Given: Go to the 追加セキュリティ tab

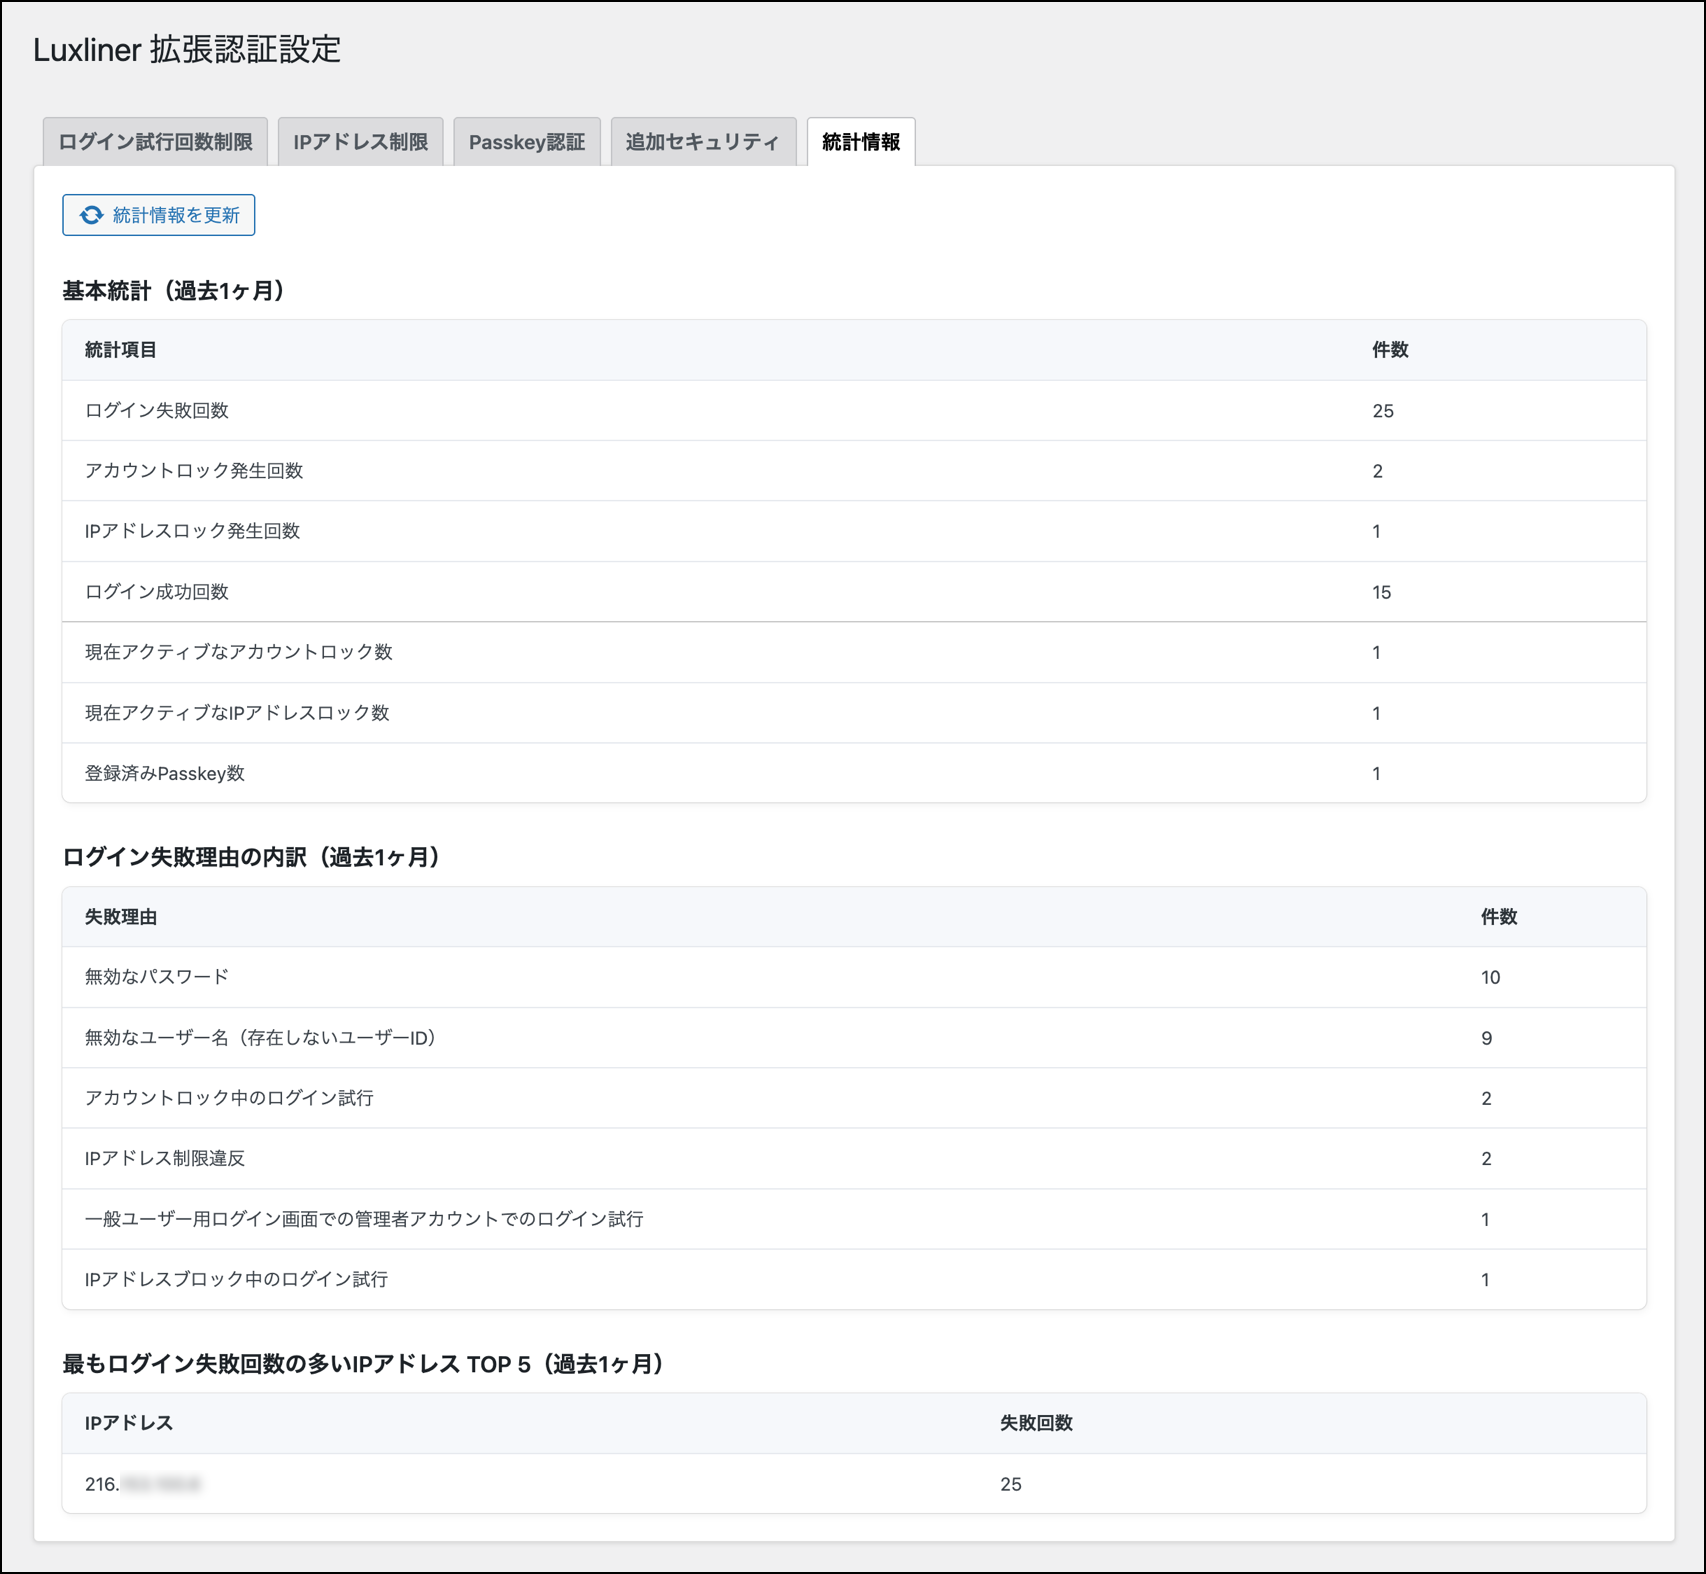Looking at the screenshot, I should coord(702,142).
